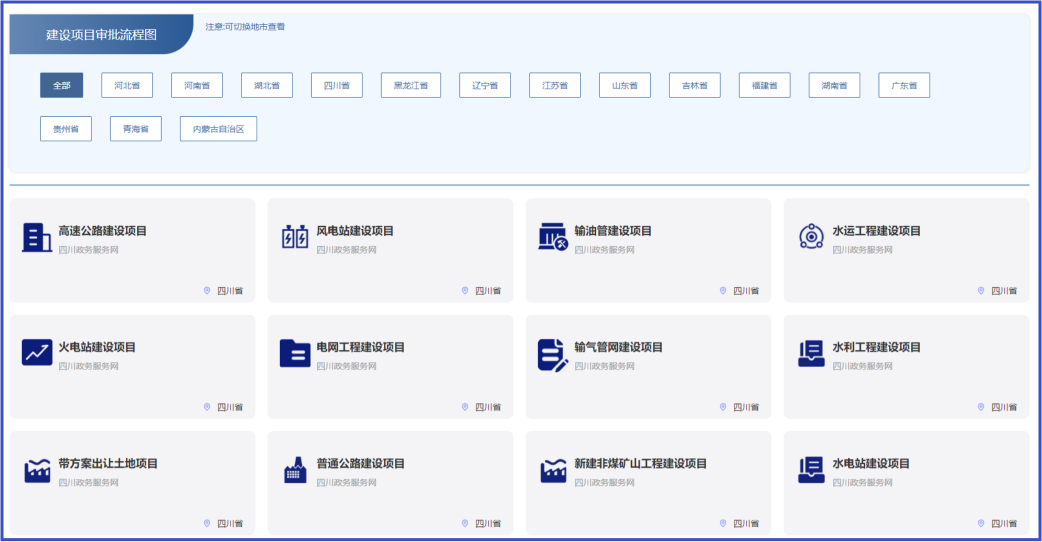The height and width of the screenshot is (542, 1042).
Task: Click location pin on 电网工程建设项目 card
Action: (x=465, y=407)
